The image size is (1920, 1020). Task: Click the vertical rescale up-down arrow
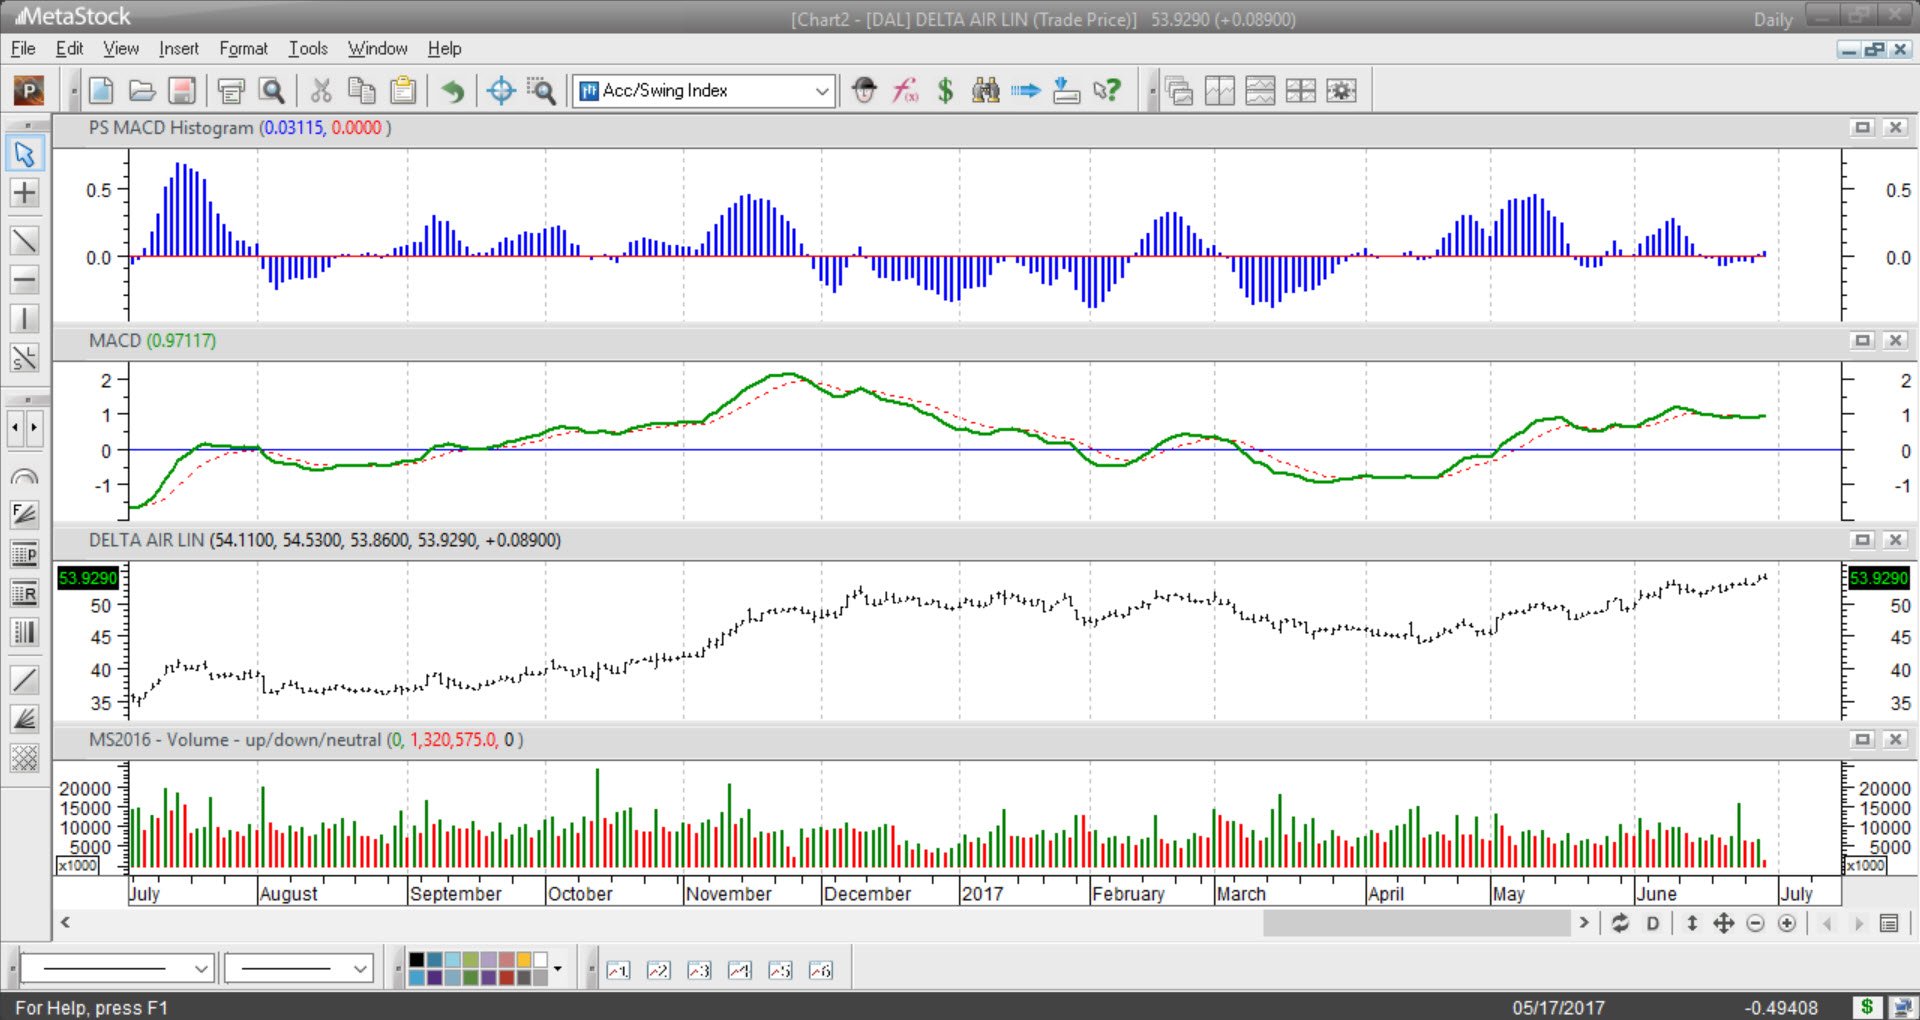1692,923
